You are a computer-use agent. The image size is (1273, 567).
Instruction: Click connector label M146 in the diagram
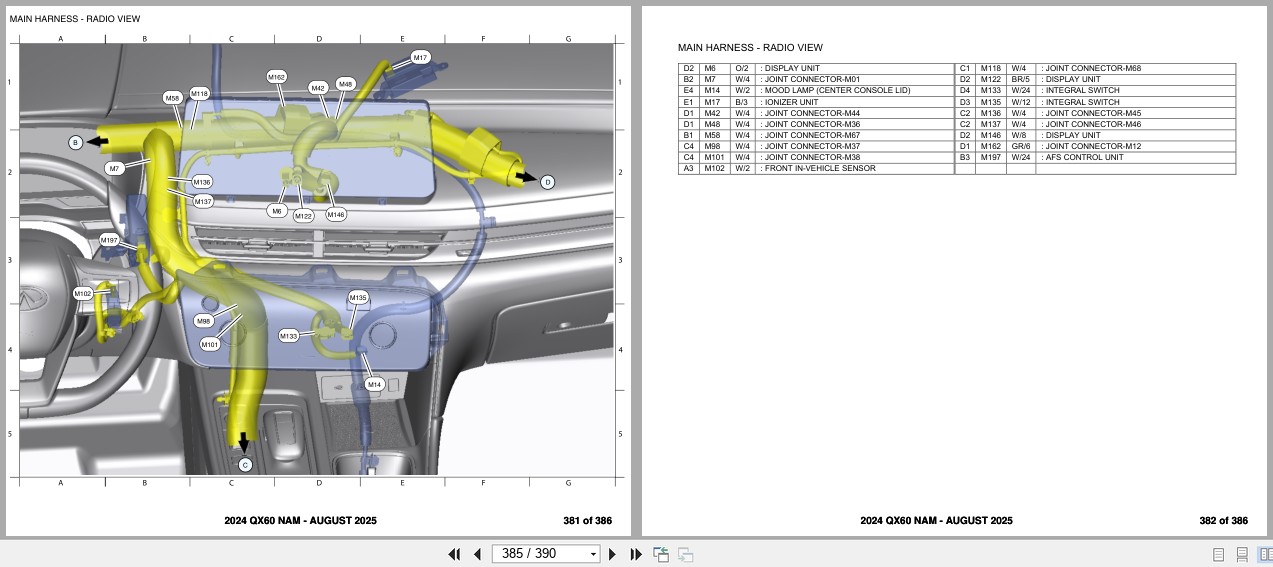336,215
